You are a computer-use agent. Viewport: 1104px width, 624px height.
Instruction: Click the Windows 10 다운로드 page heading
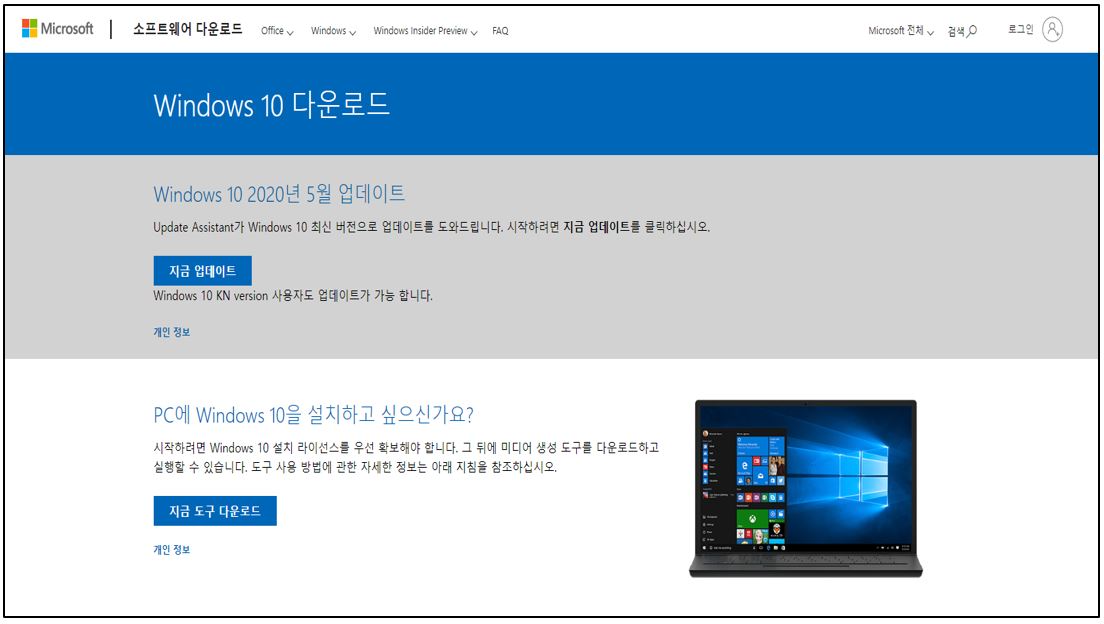point(272,105)
